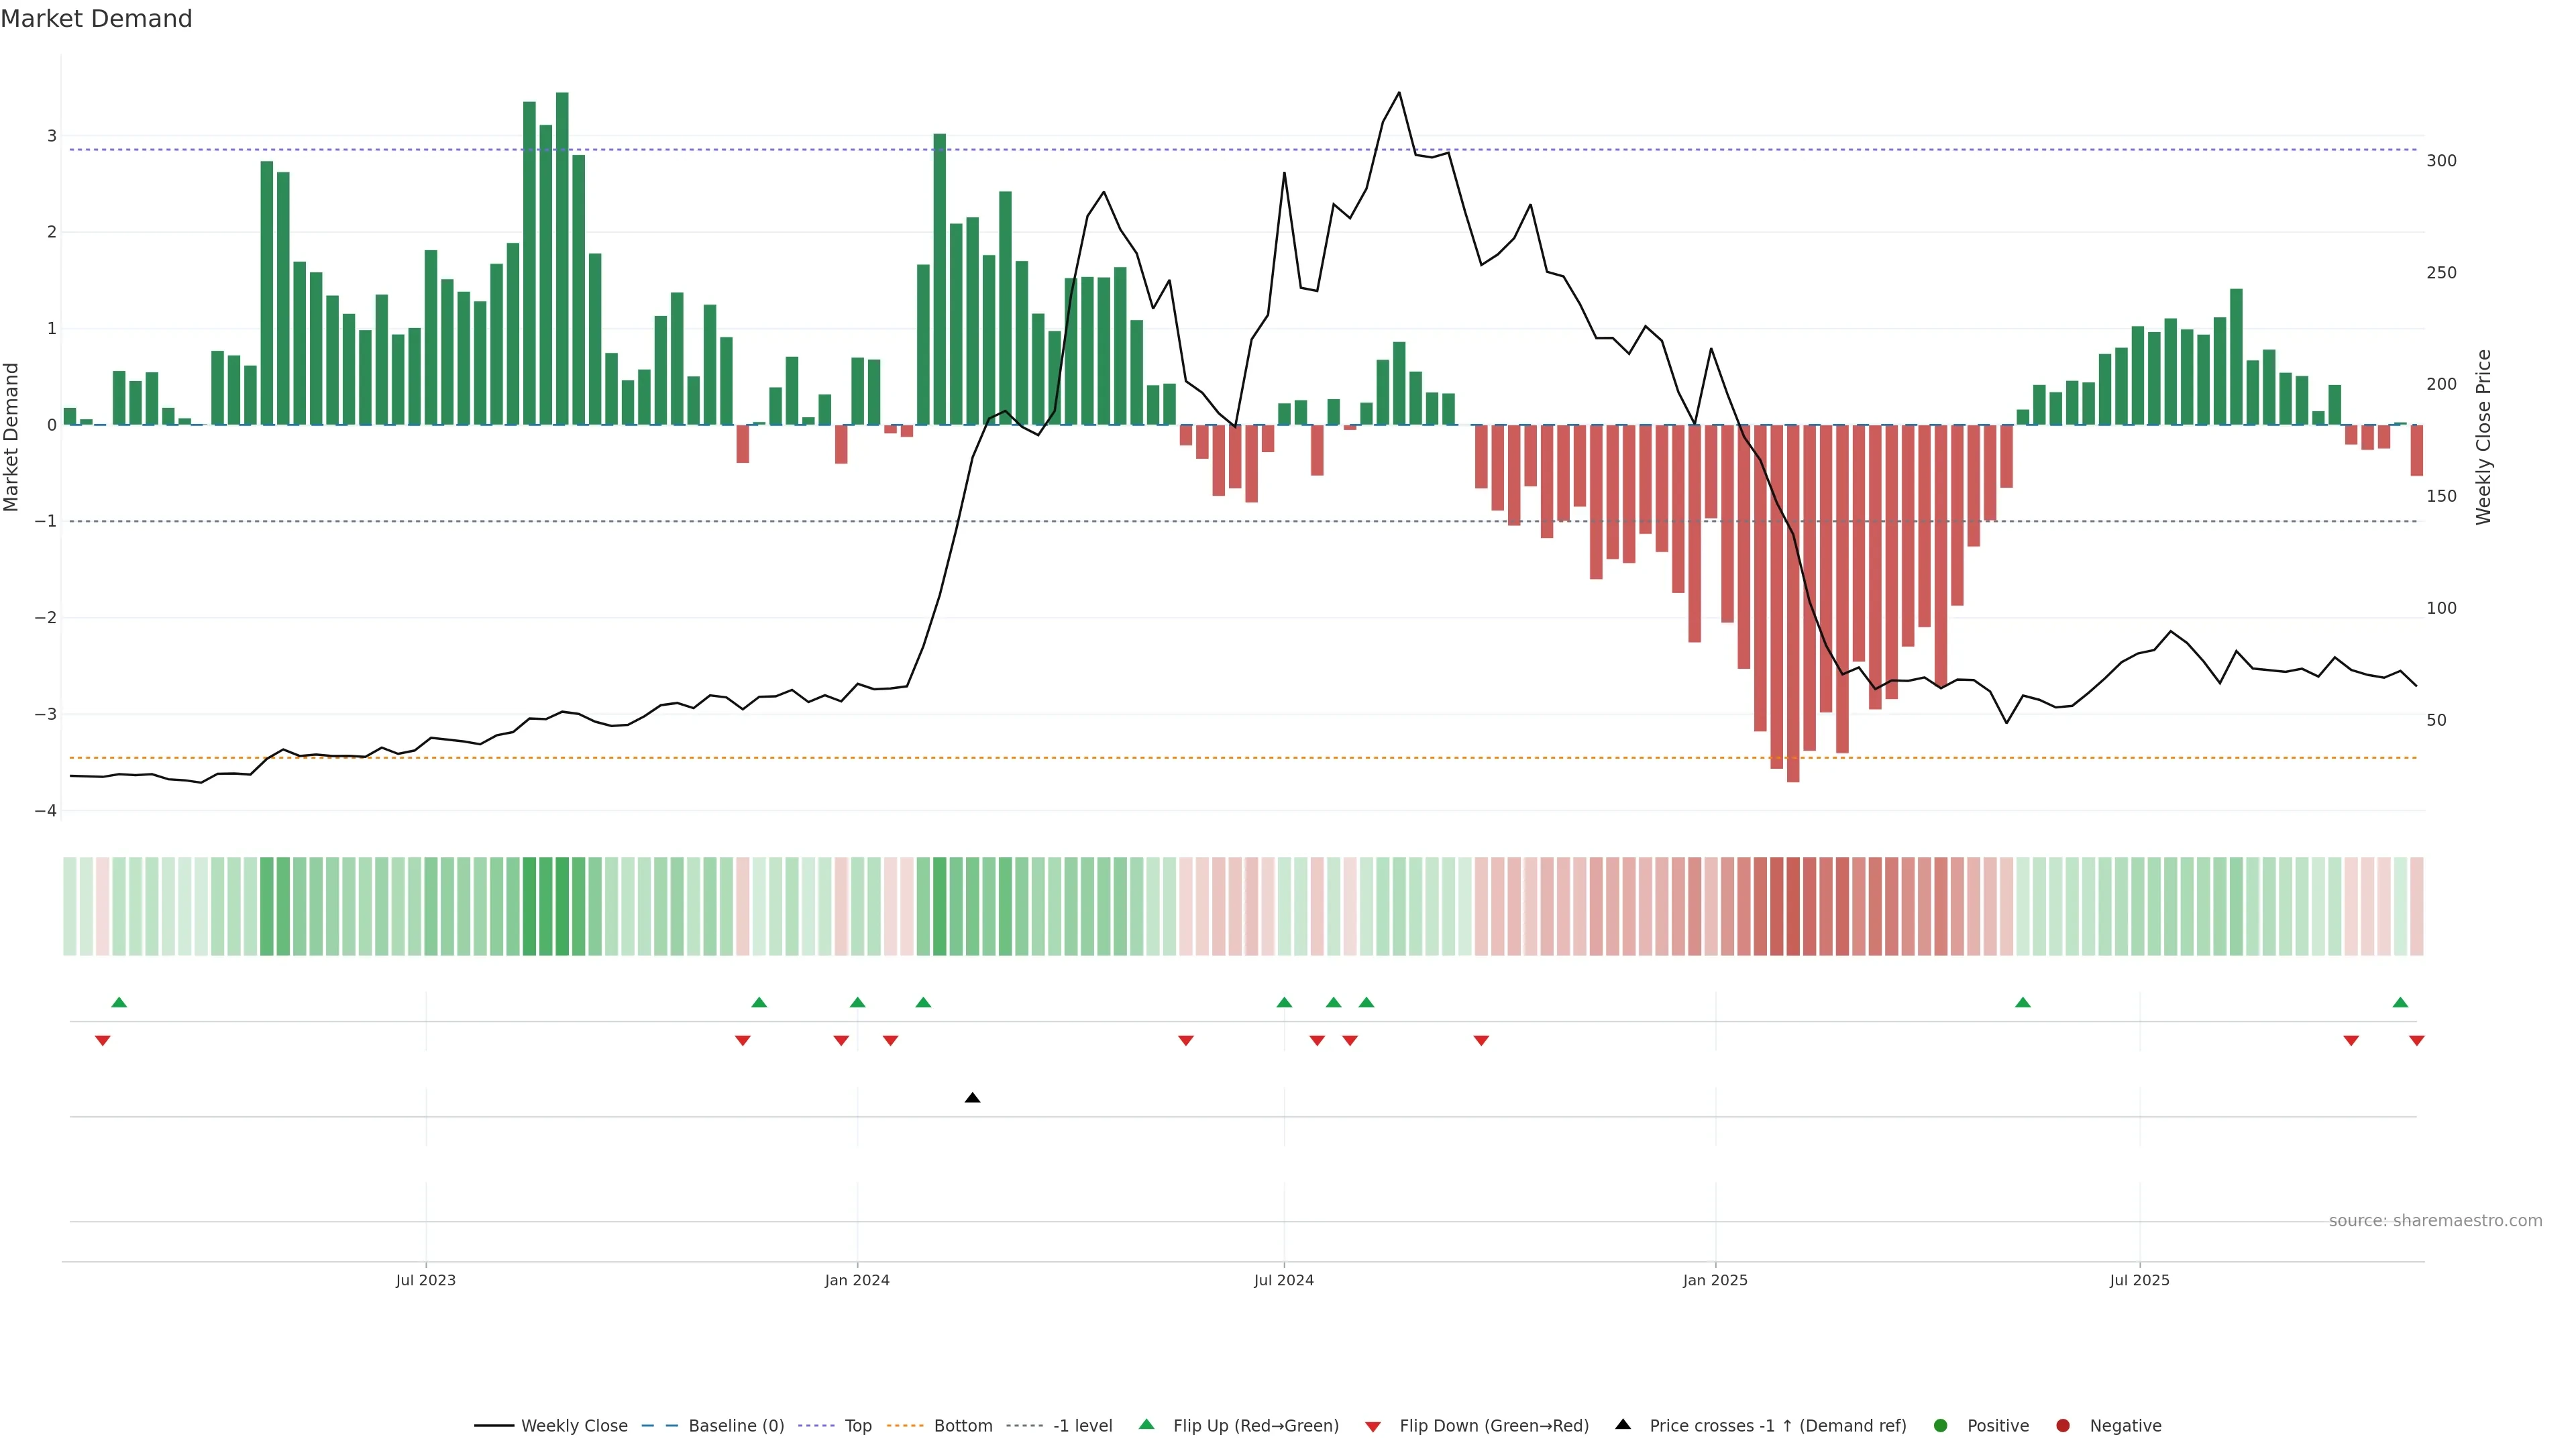
Task: Click the rightmost red flip-down marker
Action: click(2417, 1041)
